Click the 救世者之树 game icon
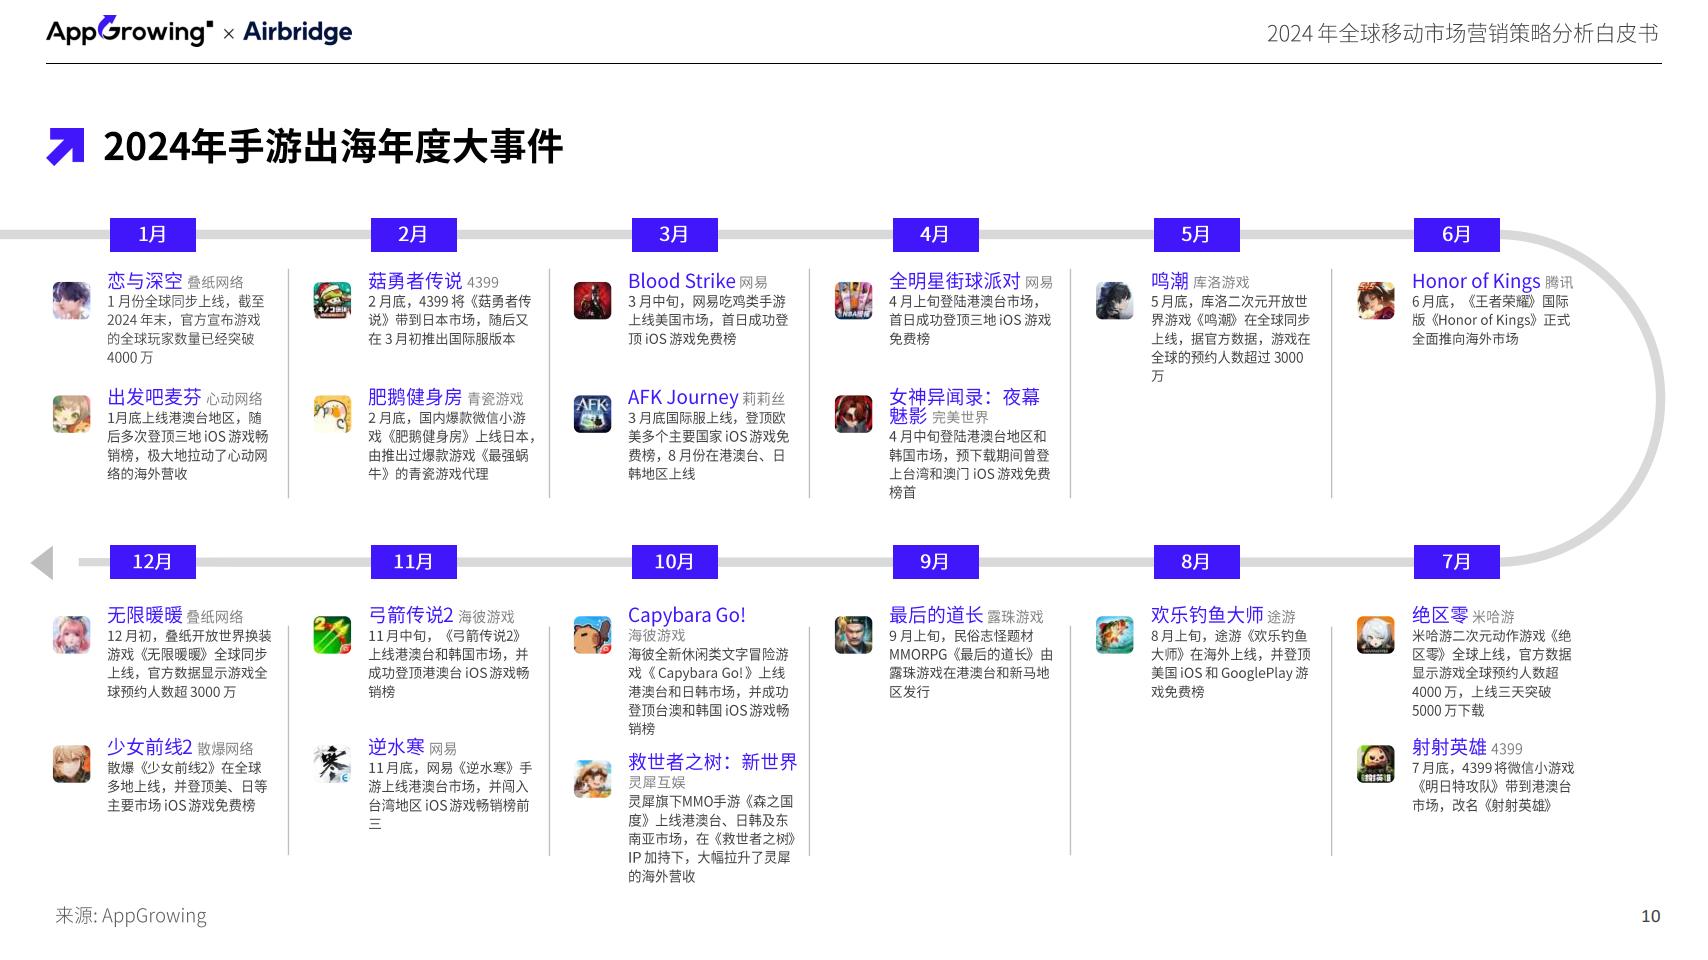The height and width of the screenshot is (960, 1708). point(593,779)
